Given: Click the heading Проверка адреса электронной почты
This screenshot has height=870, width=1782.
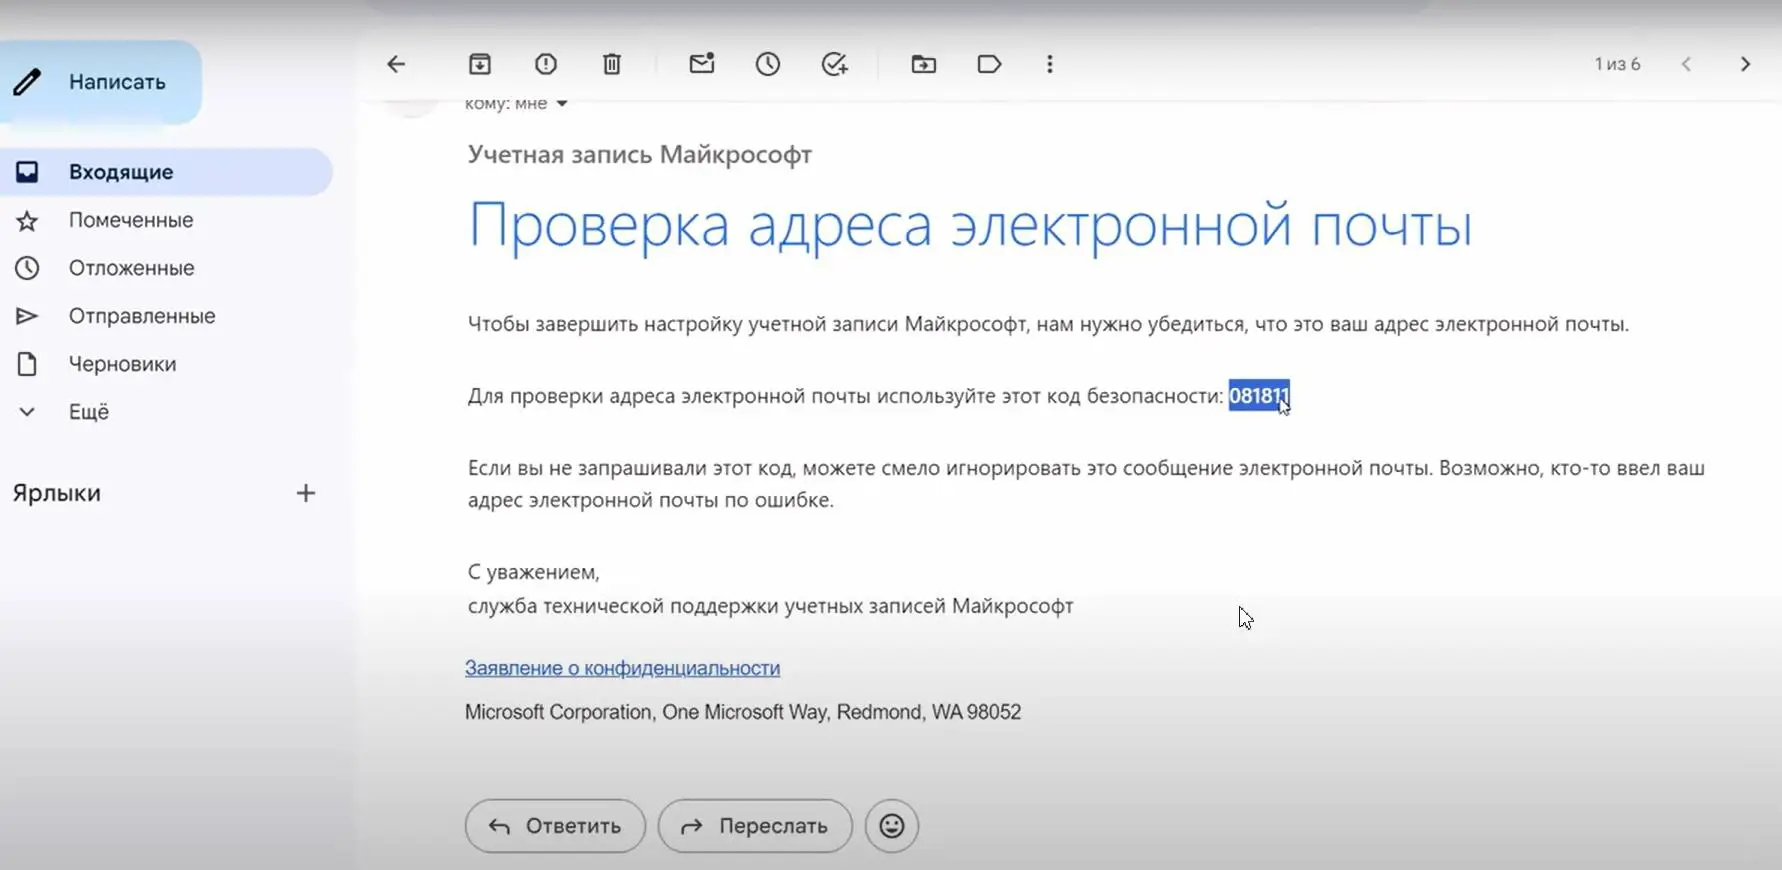Looking at the screenshot, I should pyautogui.click(x=970, y=226).
